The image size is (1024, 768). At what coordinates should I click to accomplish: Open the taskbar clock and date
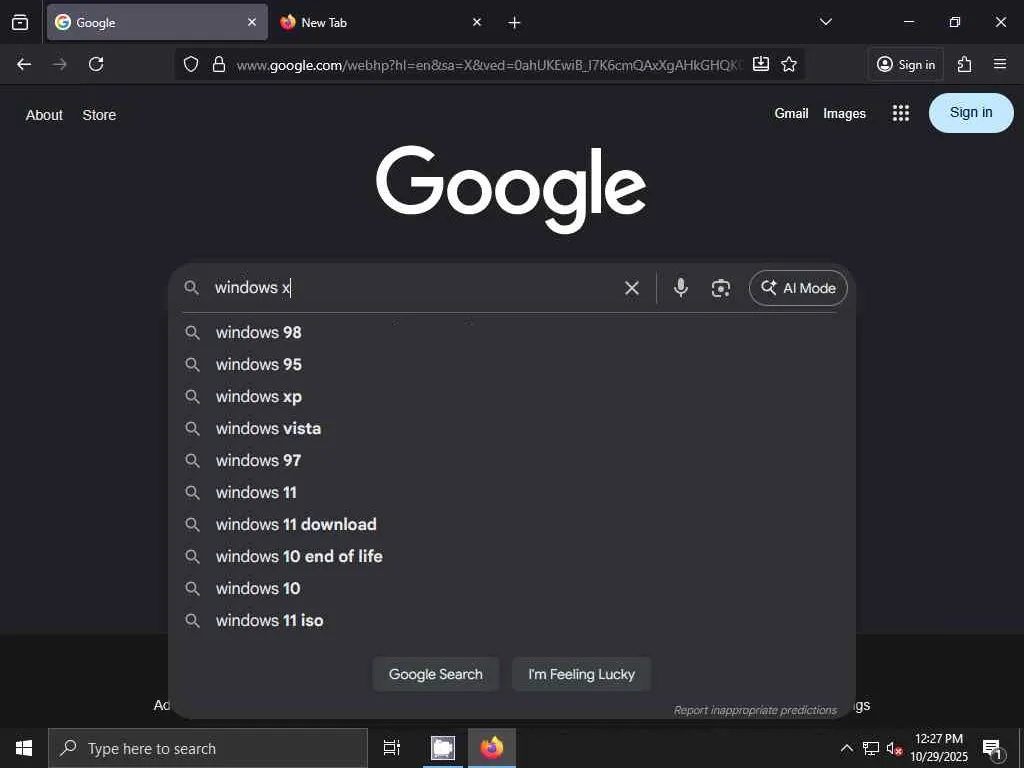939,748
